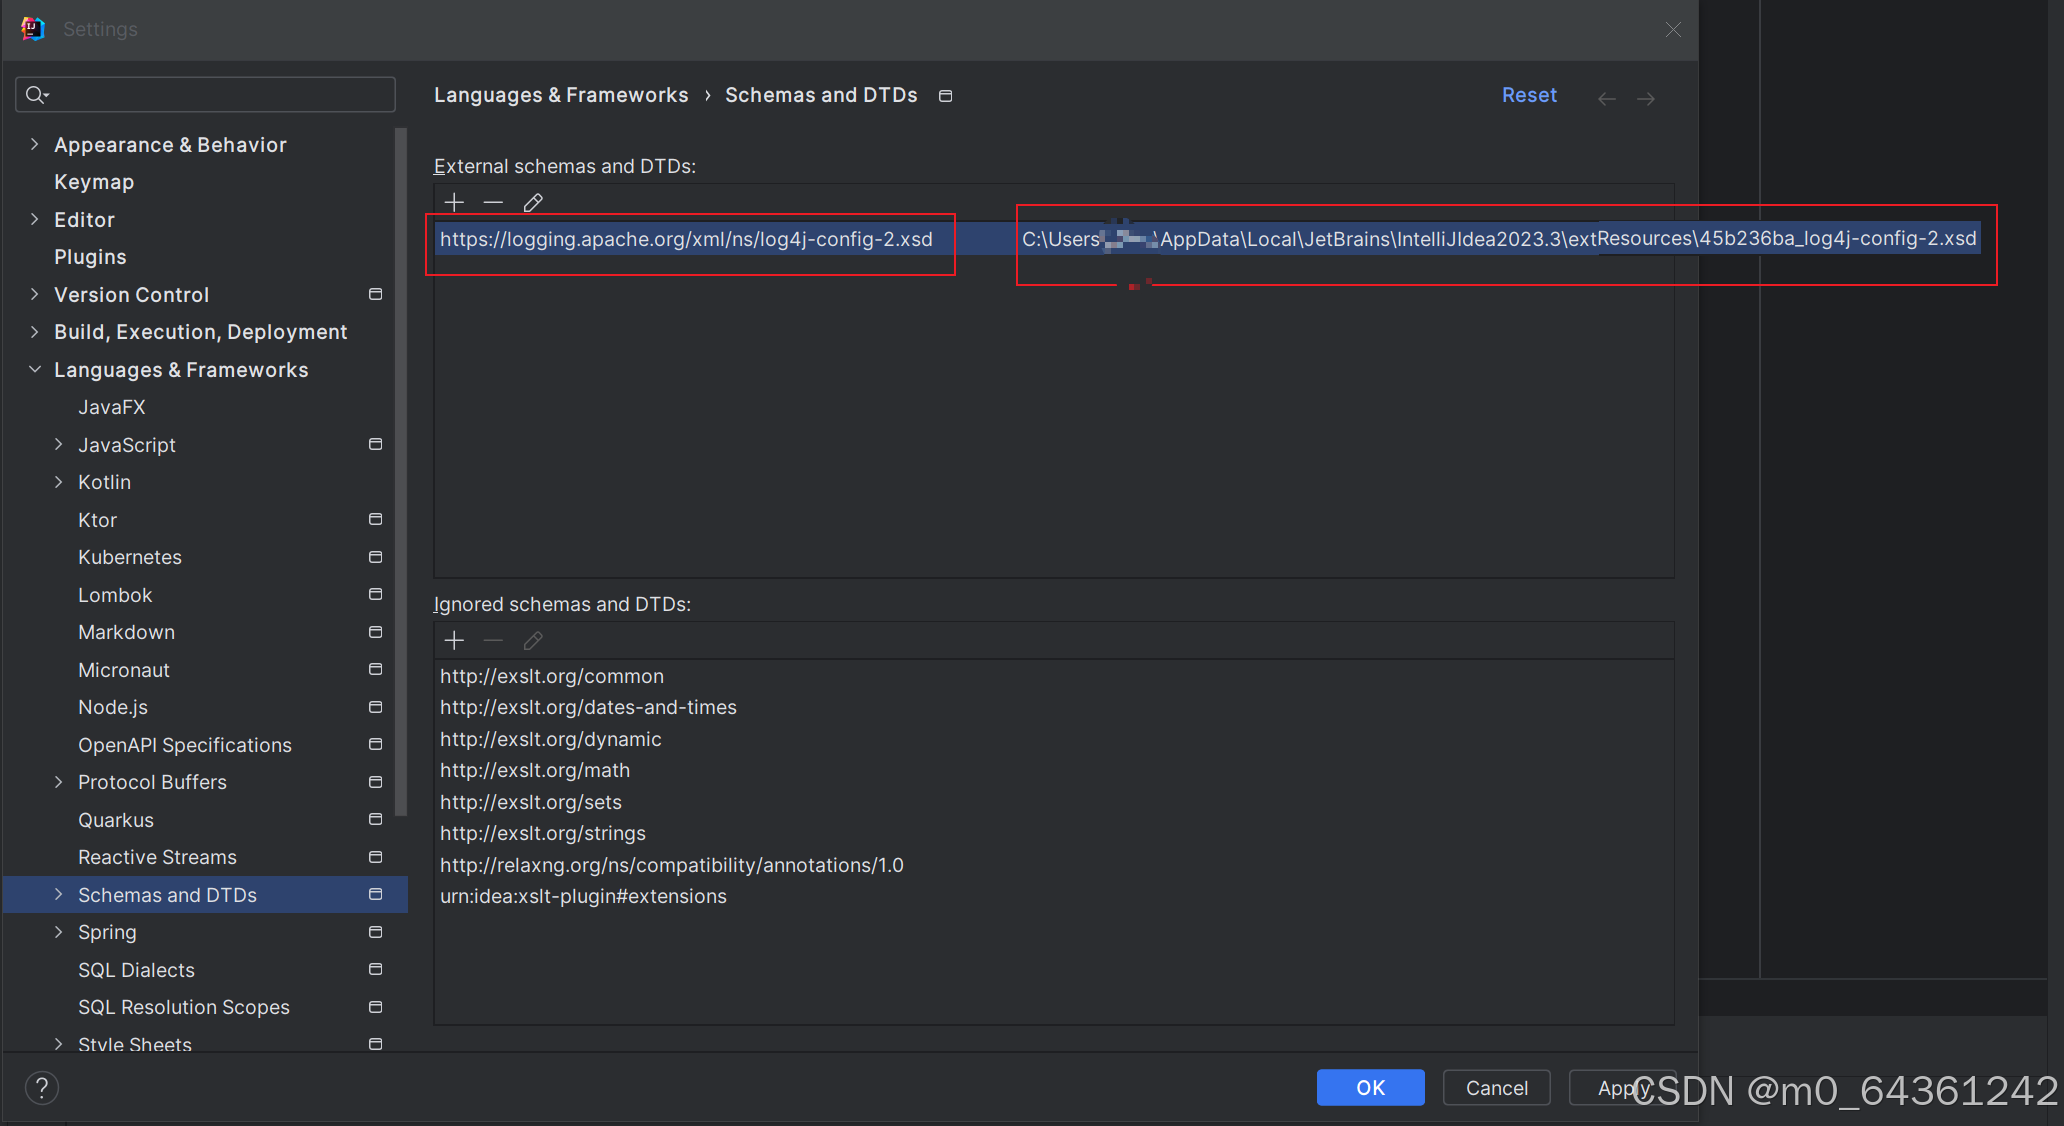Edit the log4j schema mapping with the pencil icon

click(533, 202)
